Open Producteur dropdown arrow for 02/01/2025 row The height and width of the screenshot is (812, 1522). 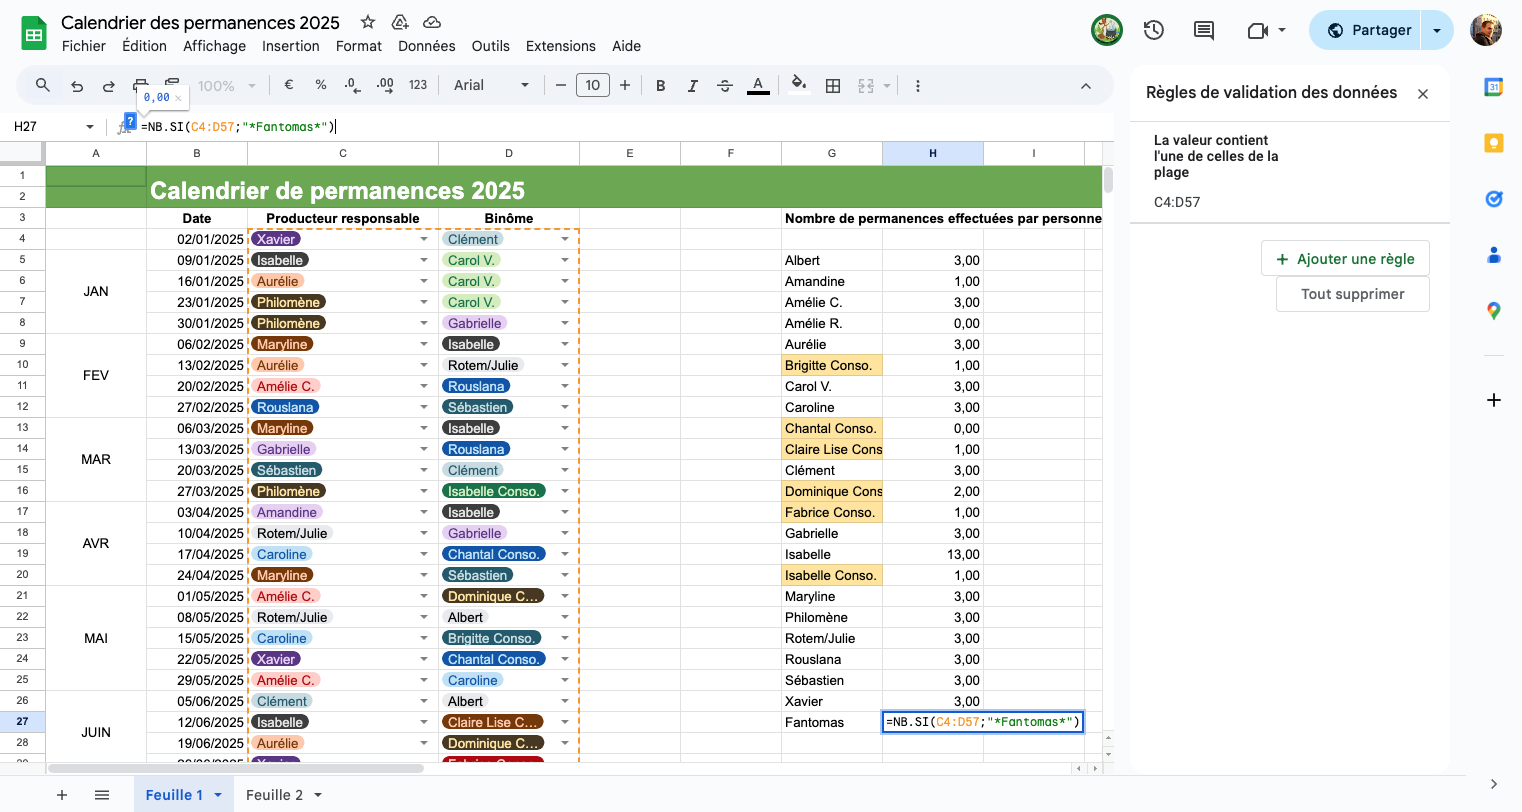tap(424, 239)
